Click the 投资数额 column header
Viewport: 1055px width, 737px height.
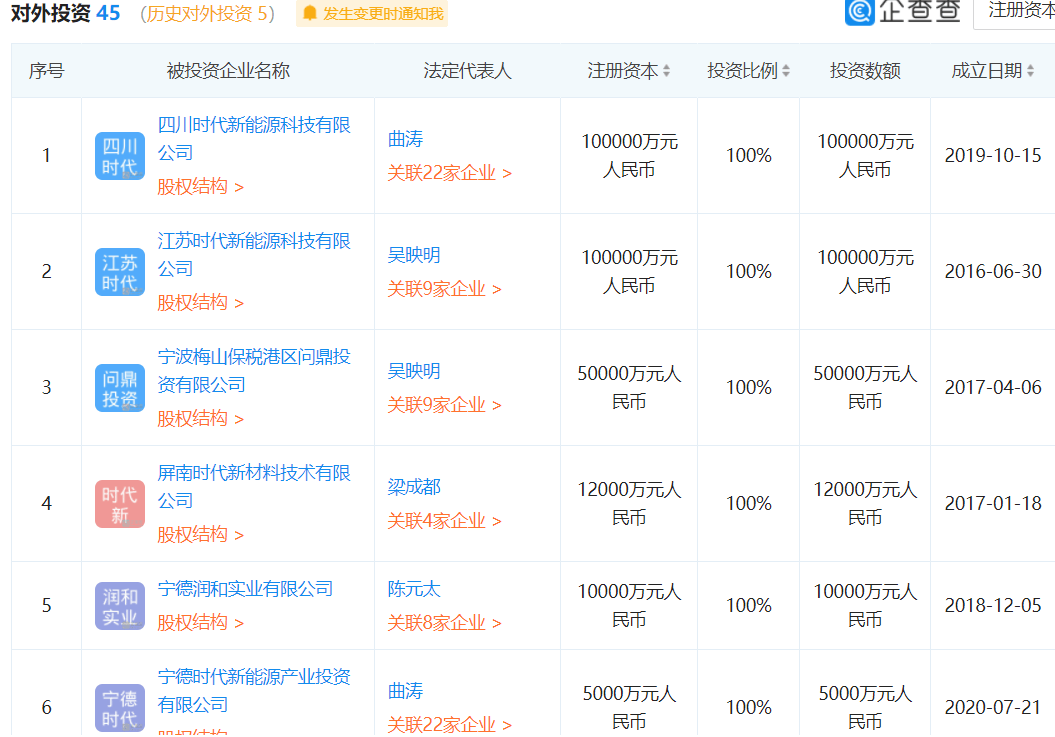point(865,71)
